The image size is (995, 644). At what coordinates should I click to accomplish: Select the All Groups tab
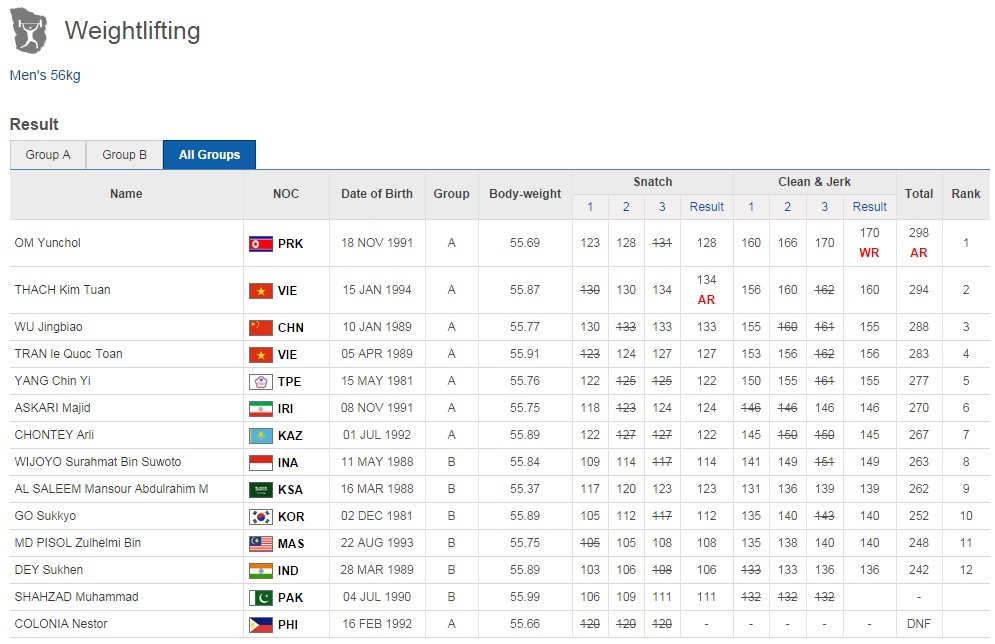(209, 155)
